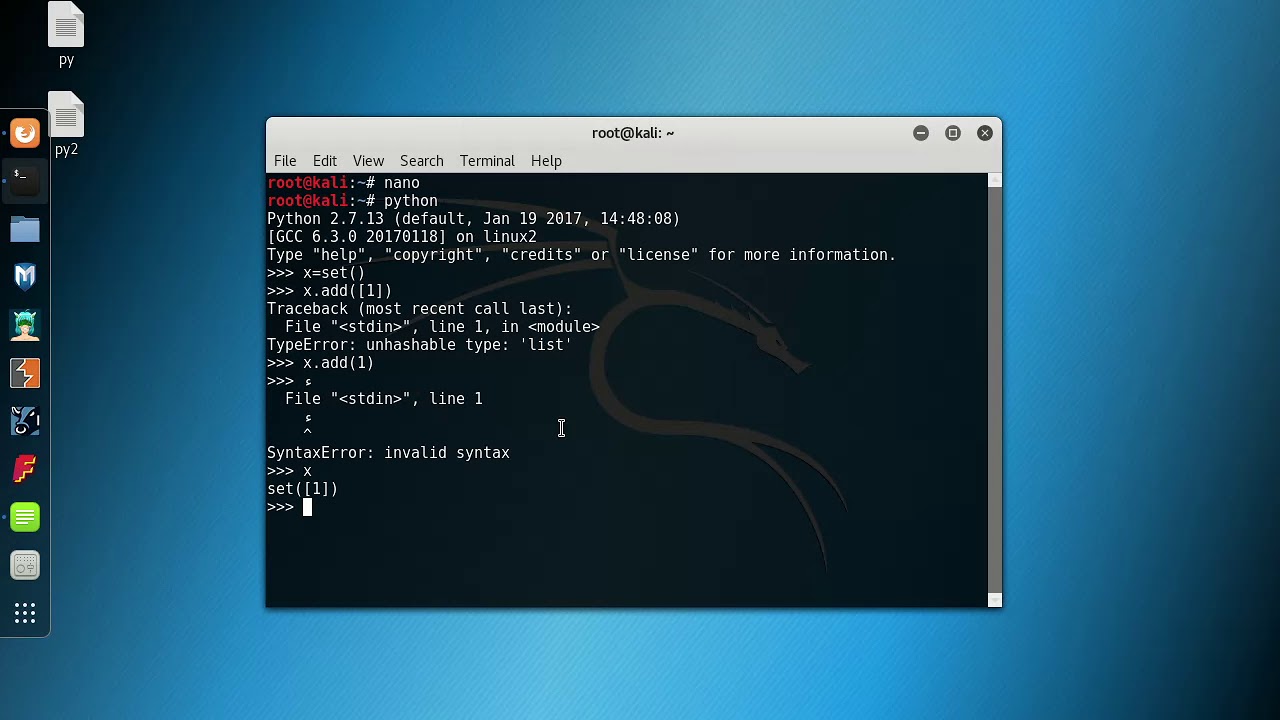The height and width of the screenshot is (720, 1280).
Task: Launch Faraday from the dock
Action: tap(25, 469)
